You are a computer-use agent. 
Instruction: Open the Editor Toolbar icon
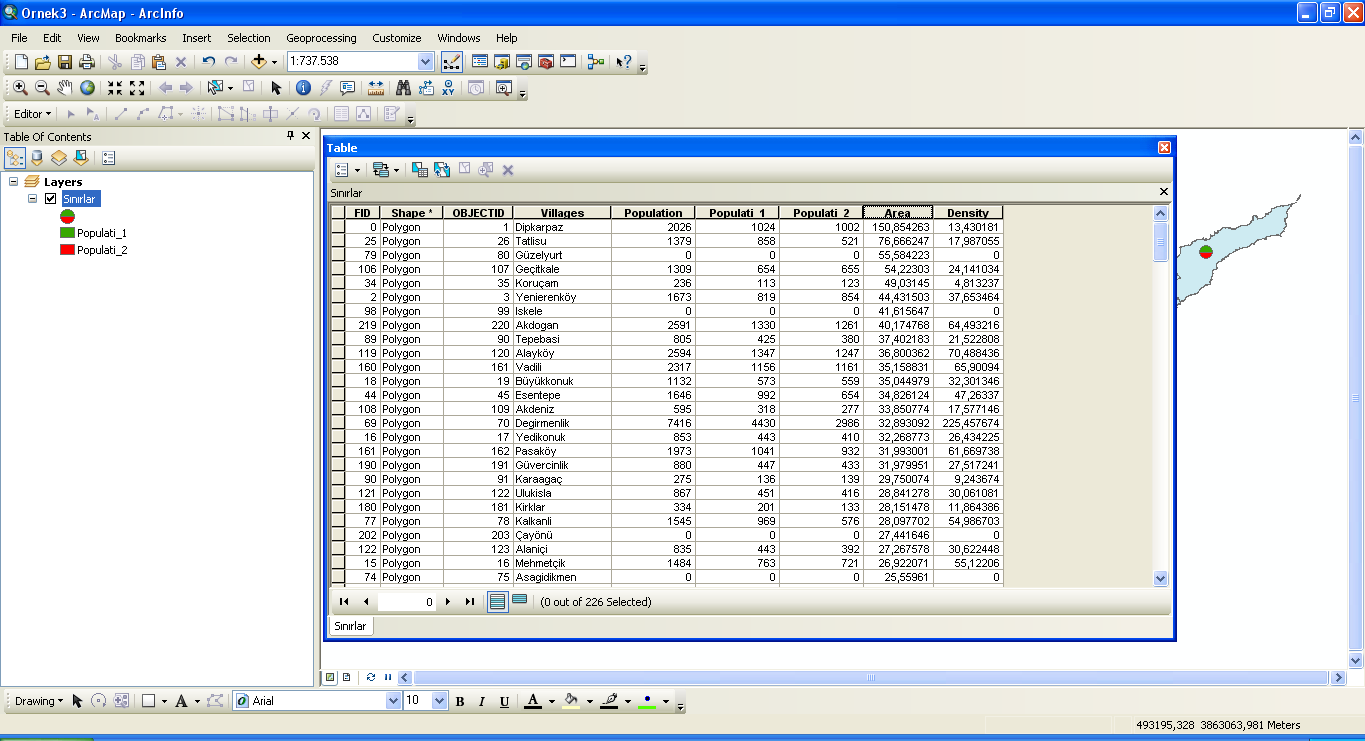tap(451, 62)
